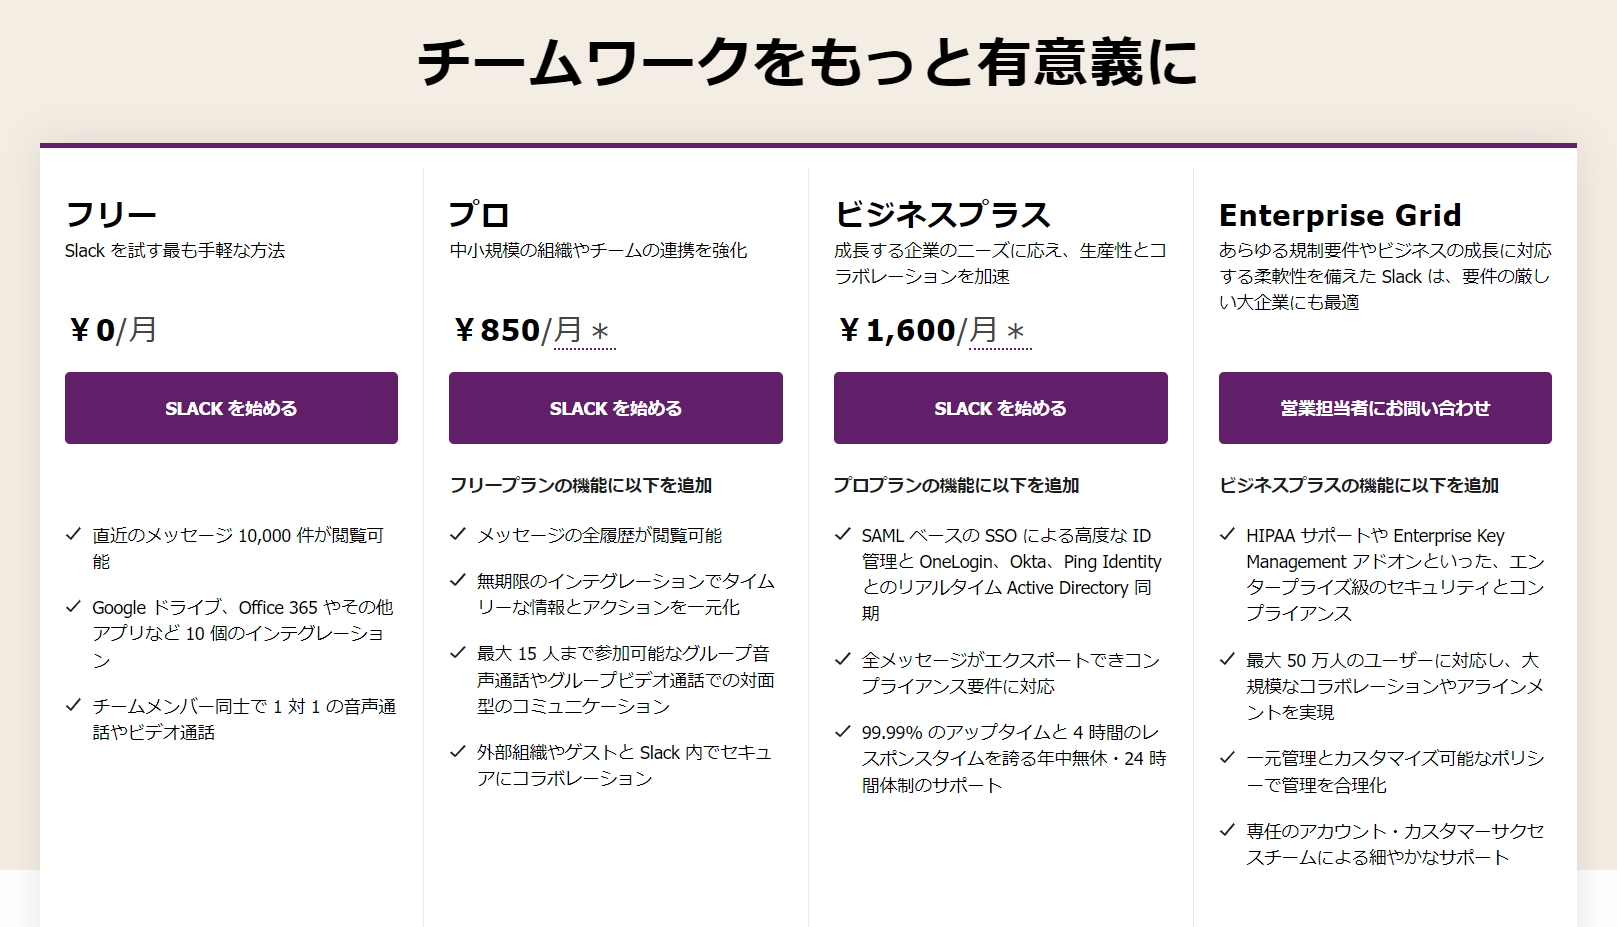The width and height of the screenshot is (1617, 927).
Task: Click "SLACK を始める" under ビジネスプラス
Action: coord(999,408)
